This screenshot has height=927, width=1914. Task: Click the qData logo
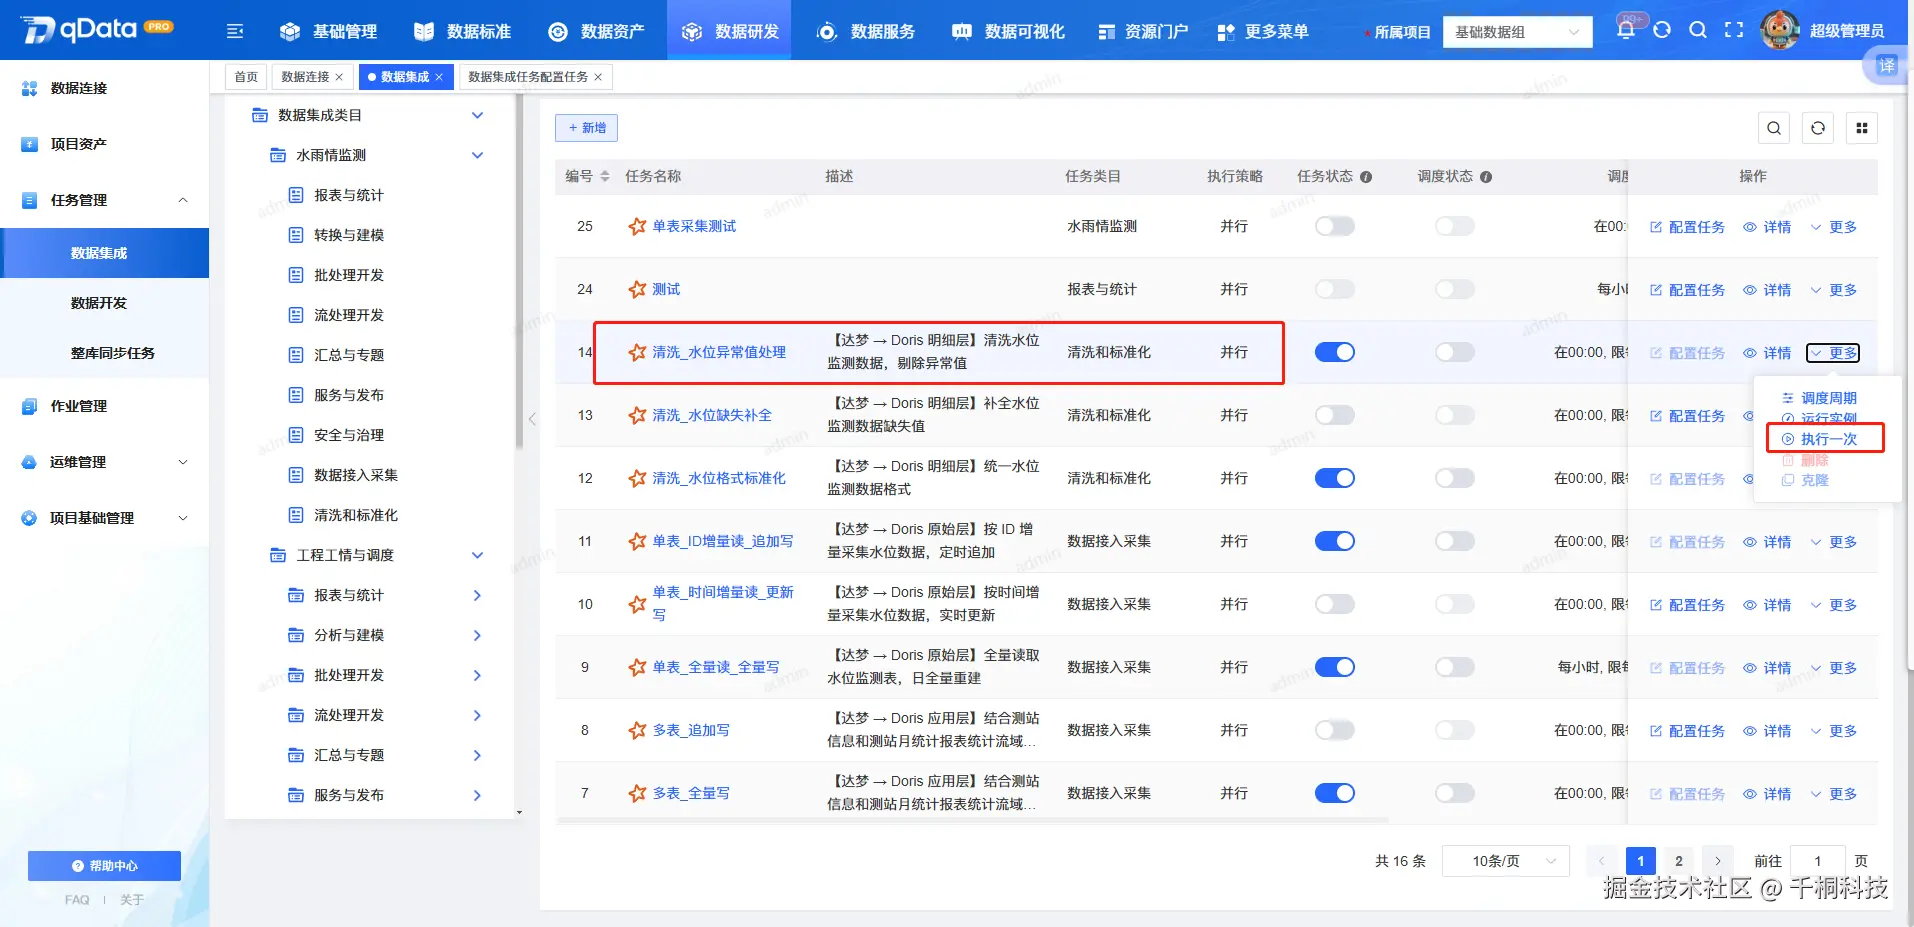click(96, 29)
